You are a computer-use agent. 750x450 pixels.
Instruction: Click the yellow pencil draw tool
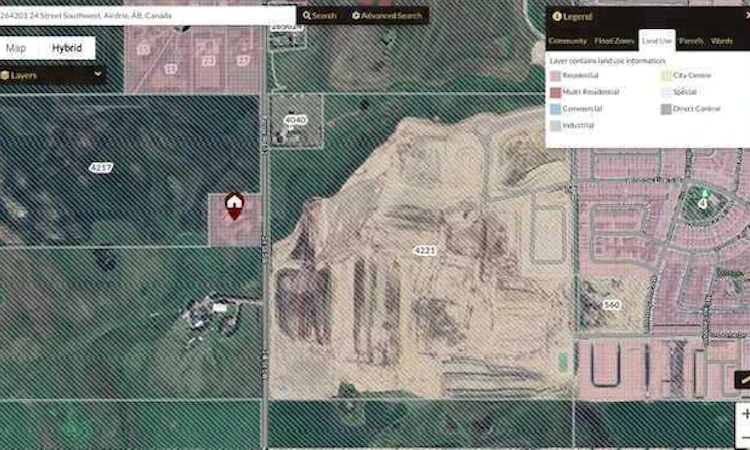coord(744,379)
